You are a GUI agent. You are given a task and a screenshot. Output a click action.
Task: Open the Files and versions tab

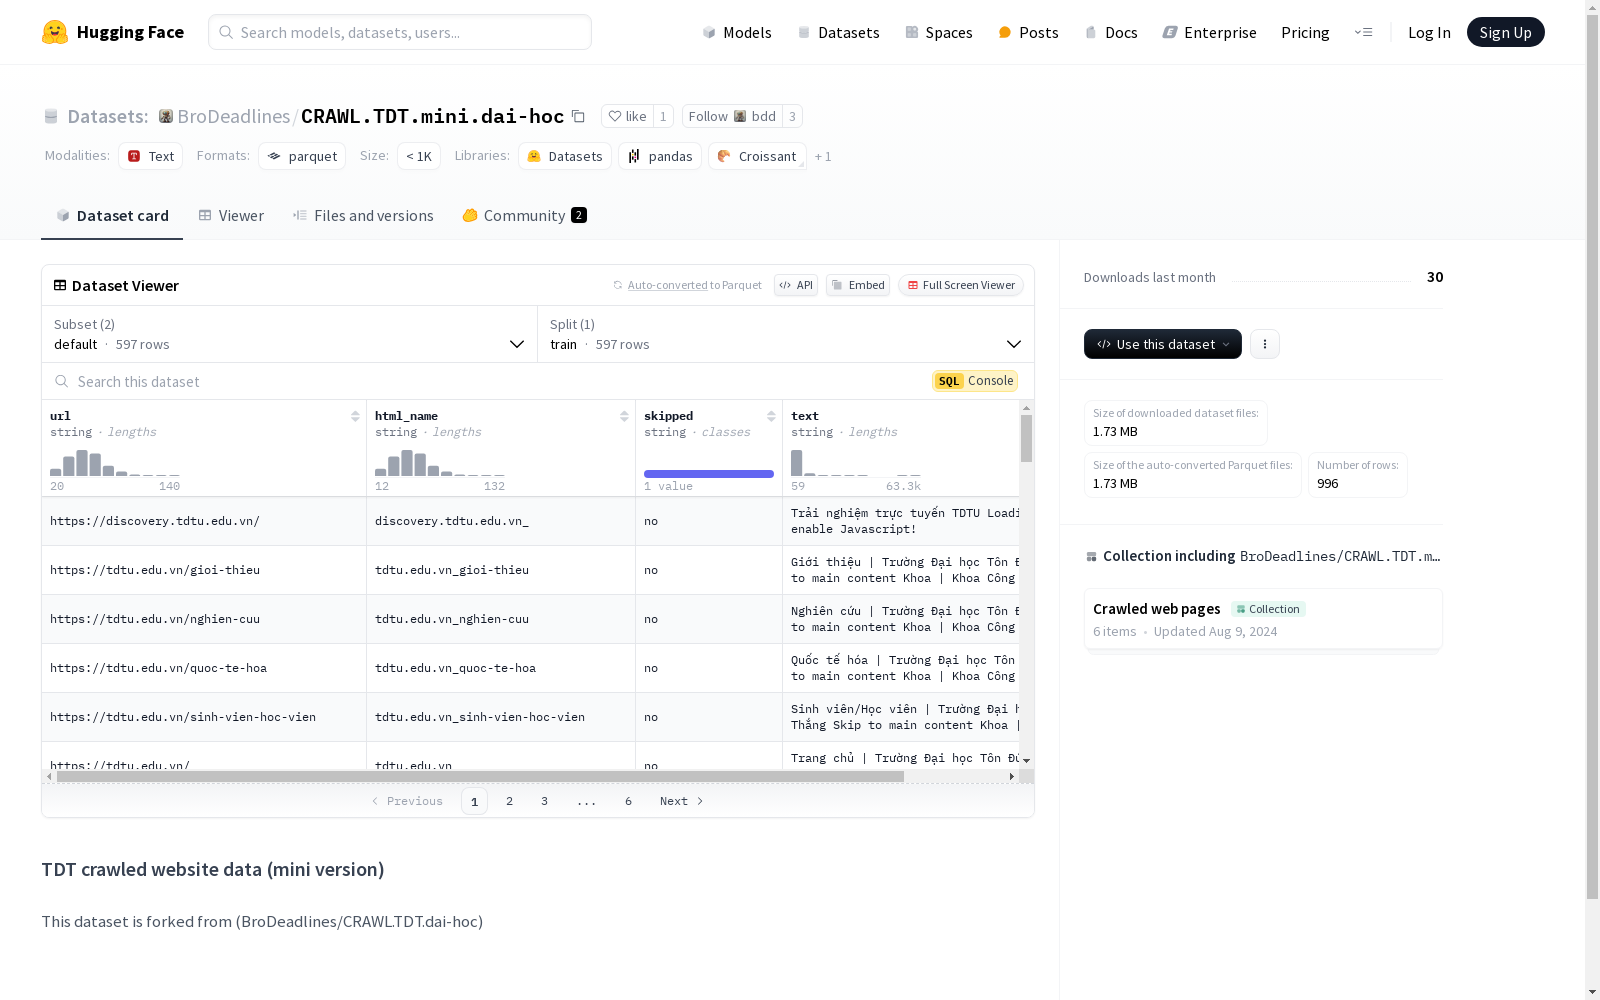pos(363,216)
